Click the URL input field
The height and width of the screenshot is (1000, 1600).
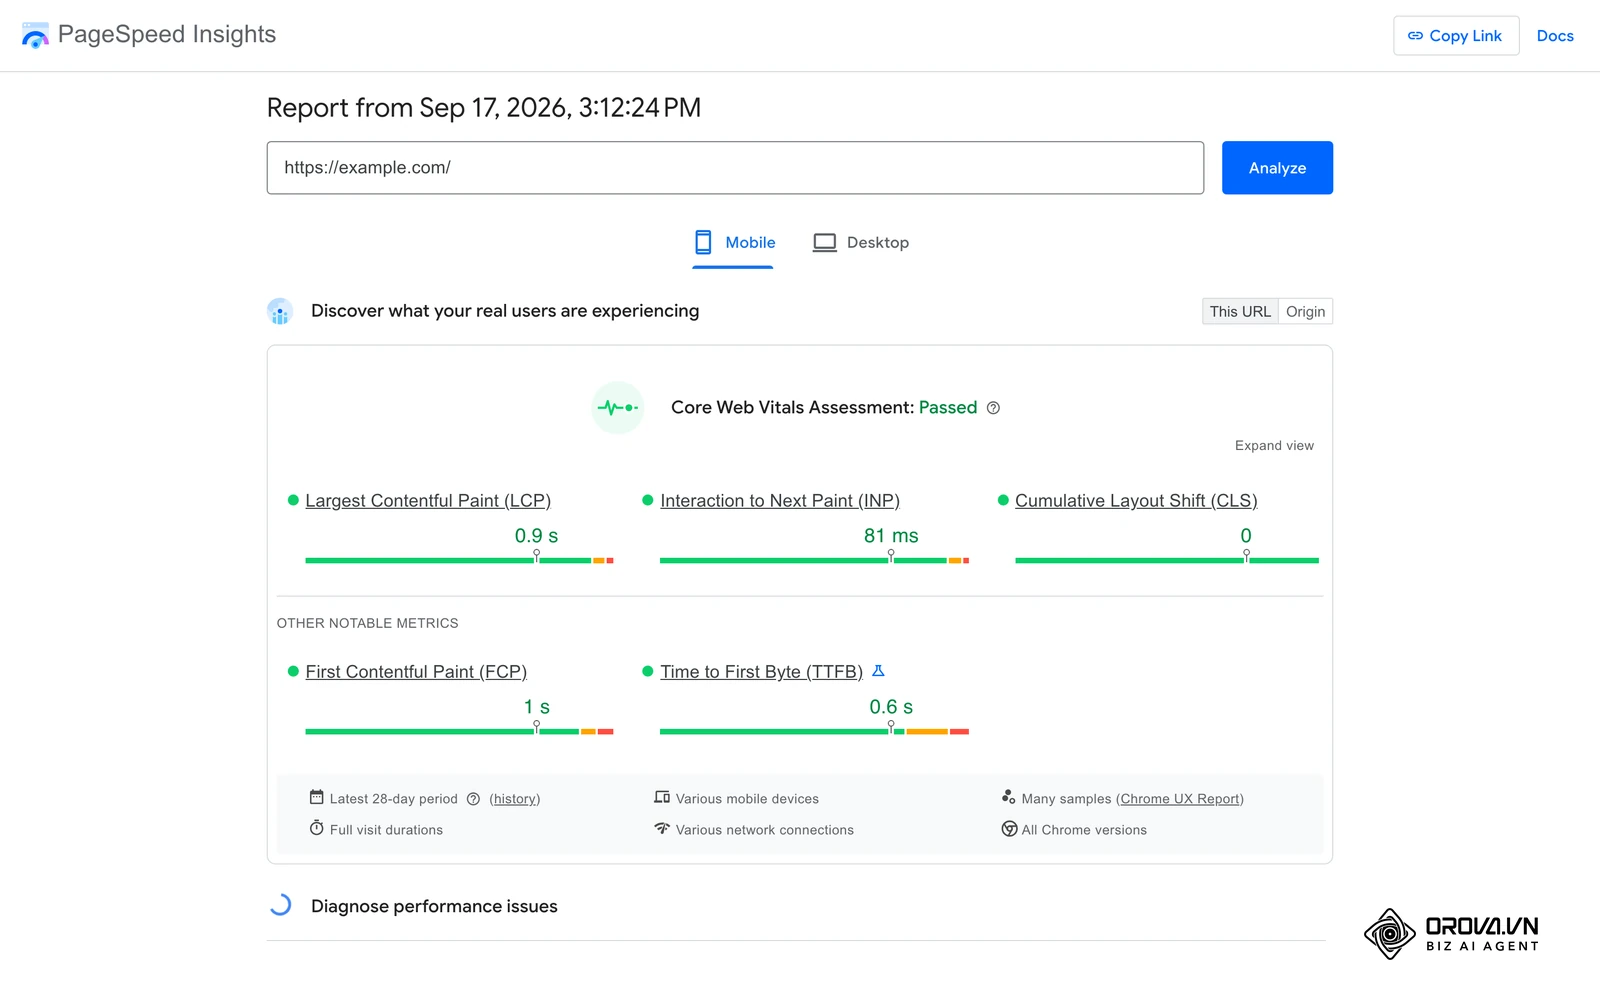[735, 168]
